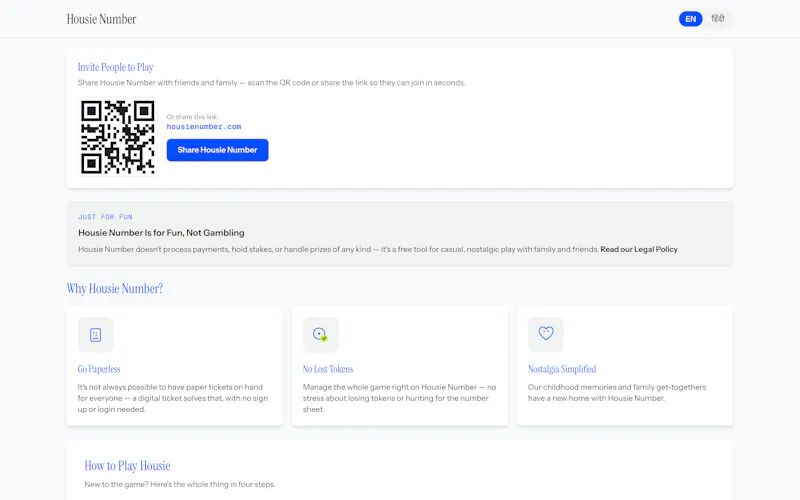Click the Nostalgia Simplified heart icon
The height and width of the screenshot is (500, 800).
tap(545, 335)
